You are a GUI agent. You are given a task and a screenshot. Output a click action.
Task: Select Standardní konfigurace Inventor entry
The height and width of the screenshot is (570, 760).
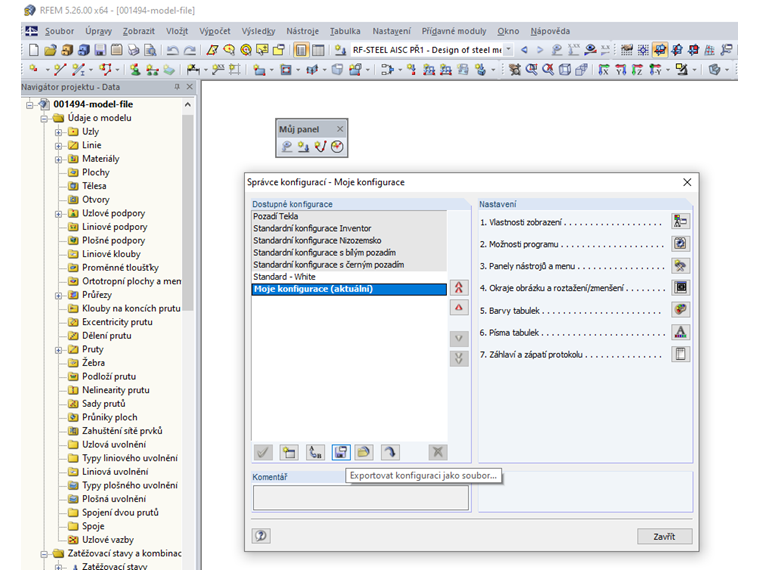click(x=349, y=228)
